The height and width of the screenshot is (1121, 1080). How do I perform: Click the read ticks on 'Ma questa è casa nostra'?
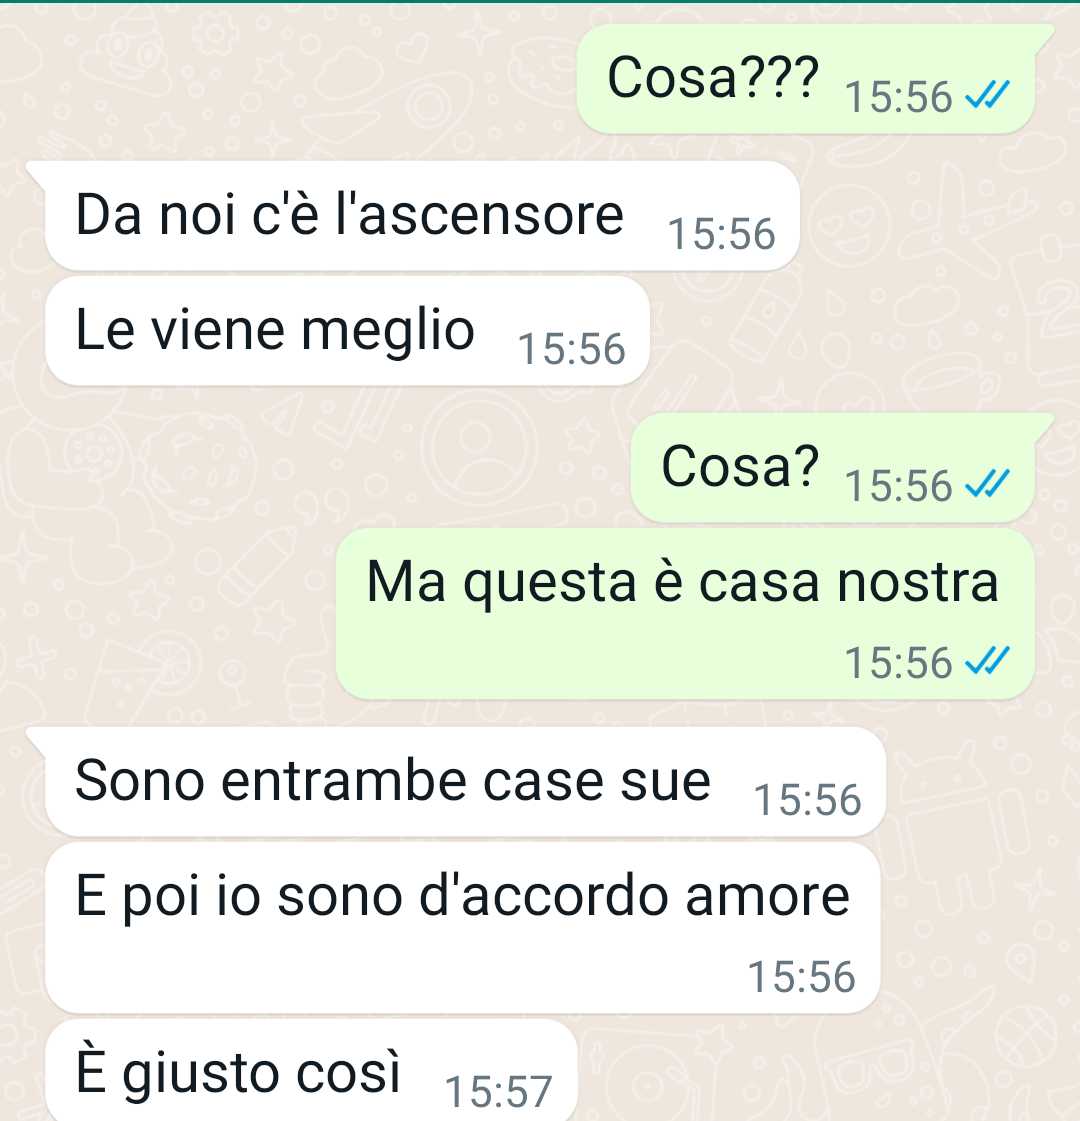coord(987,661)
